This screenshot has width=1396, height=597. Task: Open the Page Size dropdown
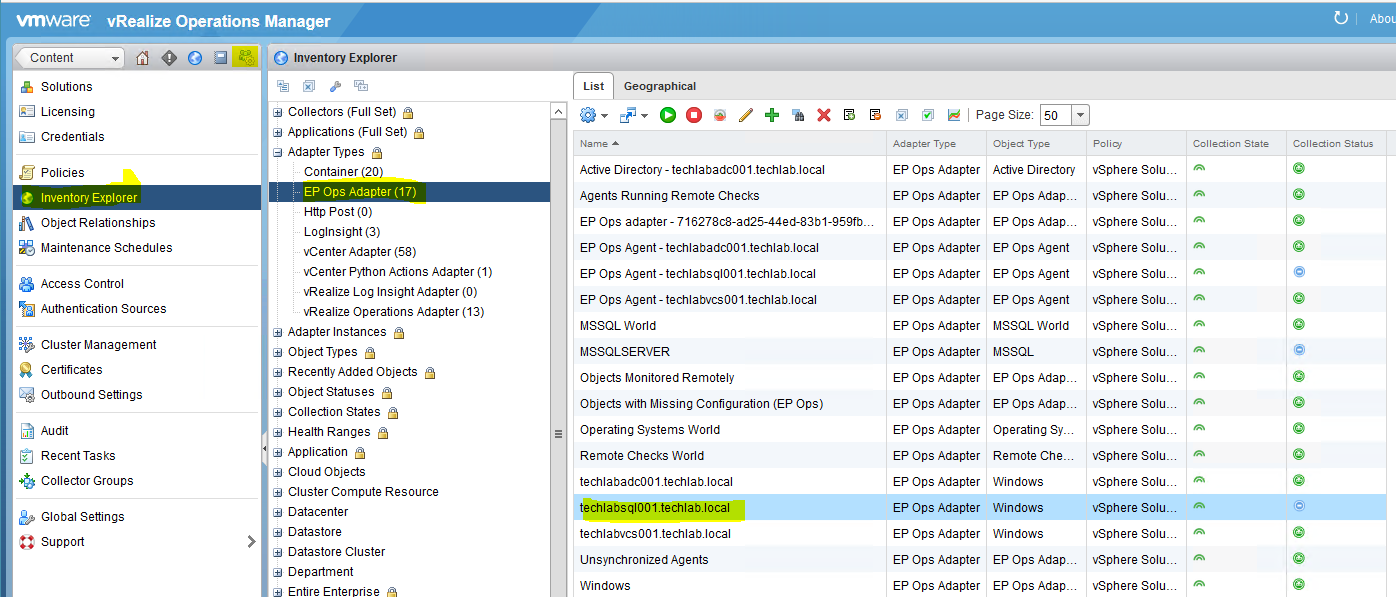pyautogui.click(x=1080, y=115)
